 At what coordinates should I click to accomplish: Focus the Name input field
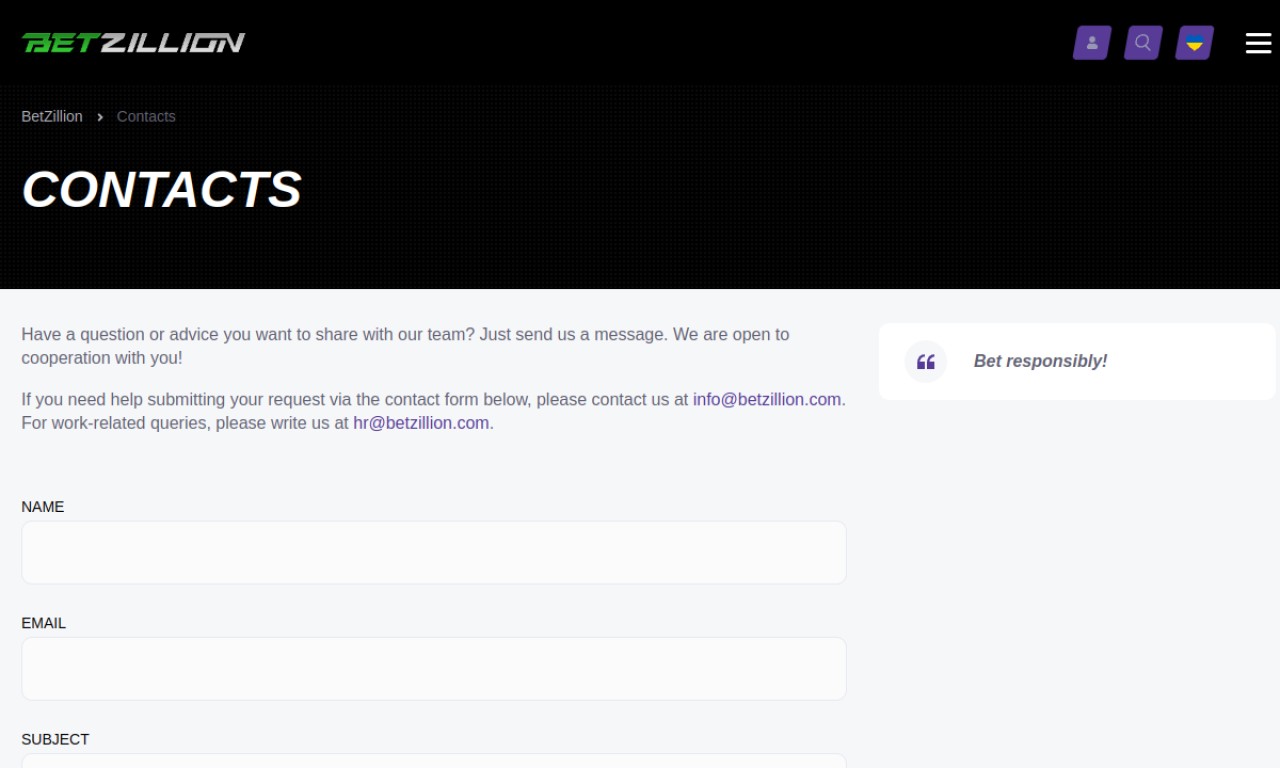click(x=434, y=552)
